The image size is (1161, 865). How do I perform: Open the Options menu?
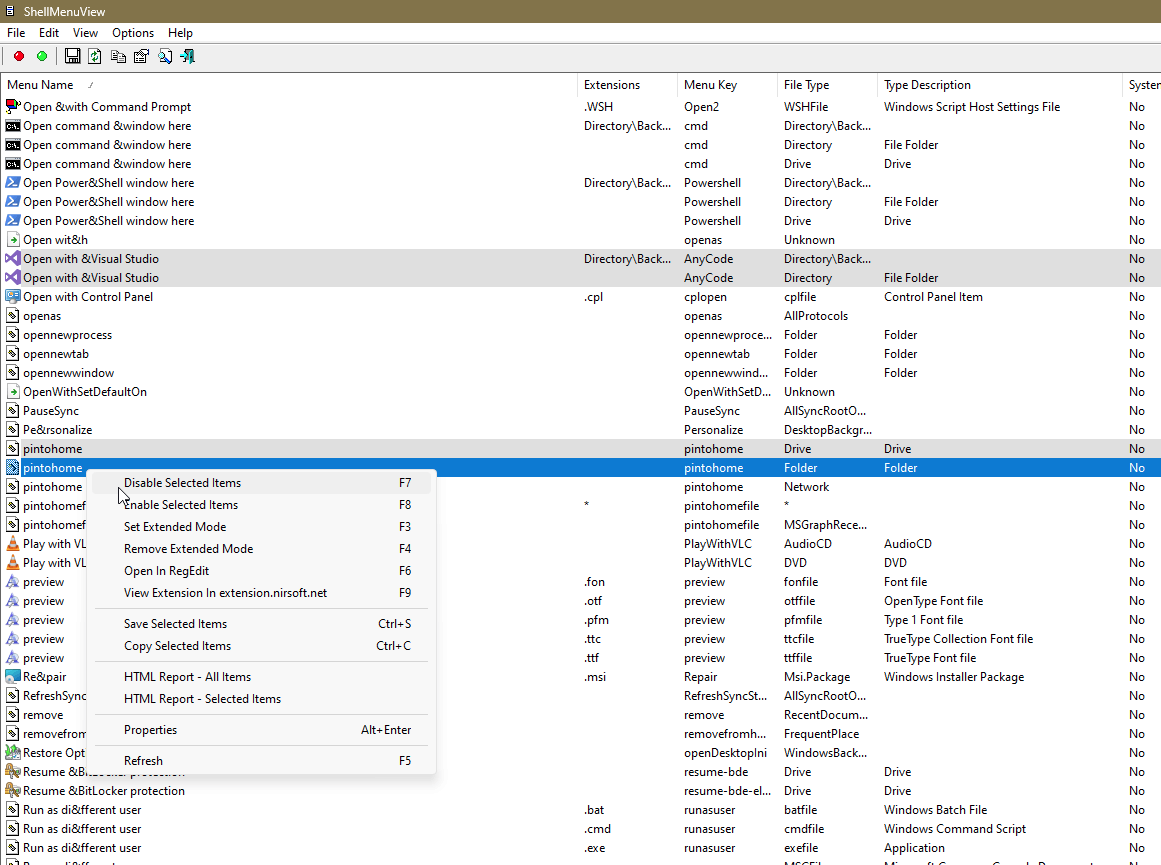[133, 33]
